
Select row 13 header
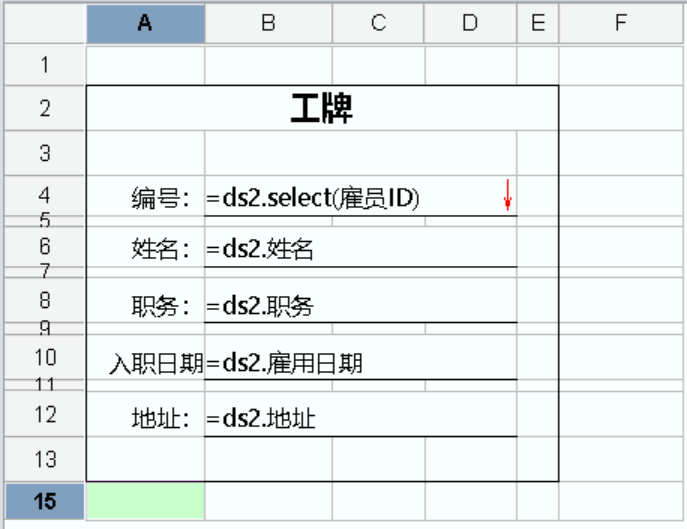click(x=45, y=459)
